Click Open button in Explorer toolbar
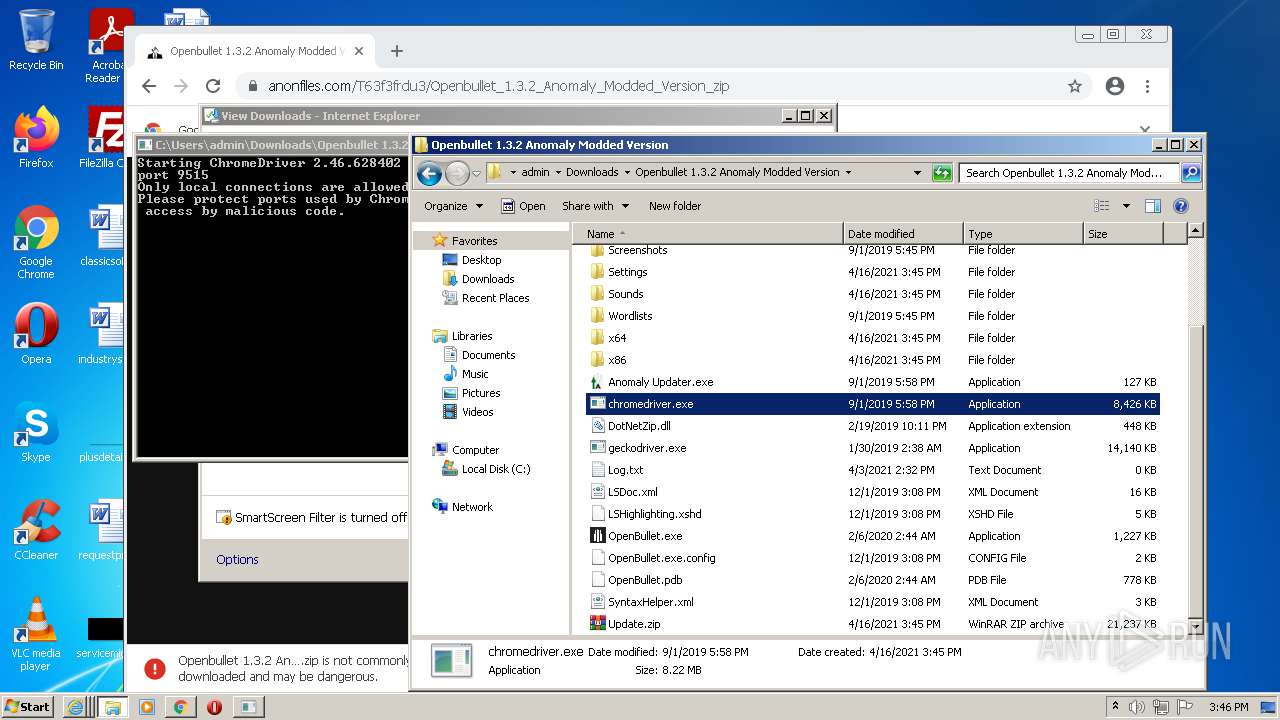 [523, 206]
